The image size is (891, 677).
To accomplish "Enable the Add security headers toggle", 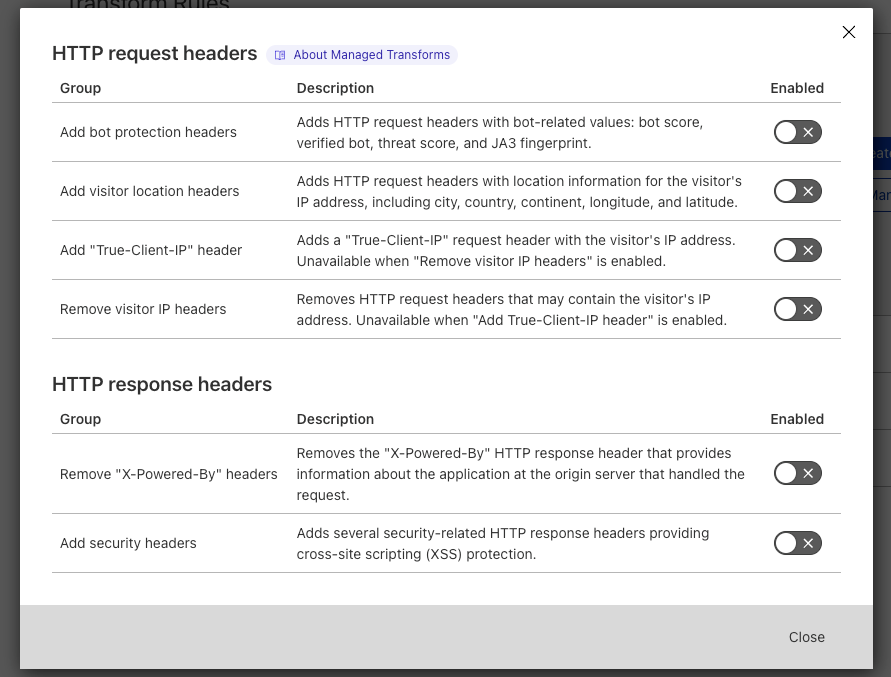I will click(x=797, y=543).
